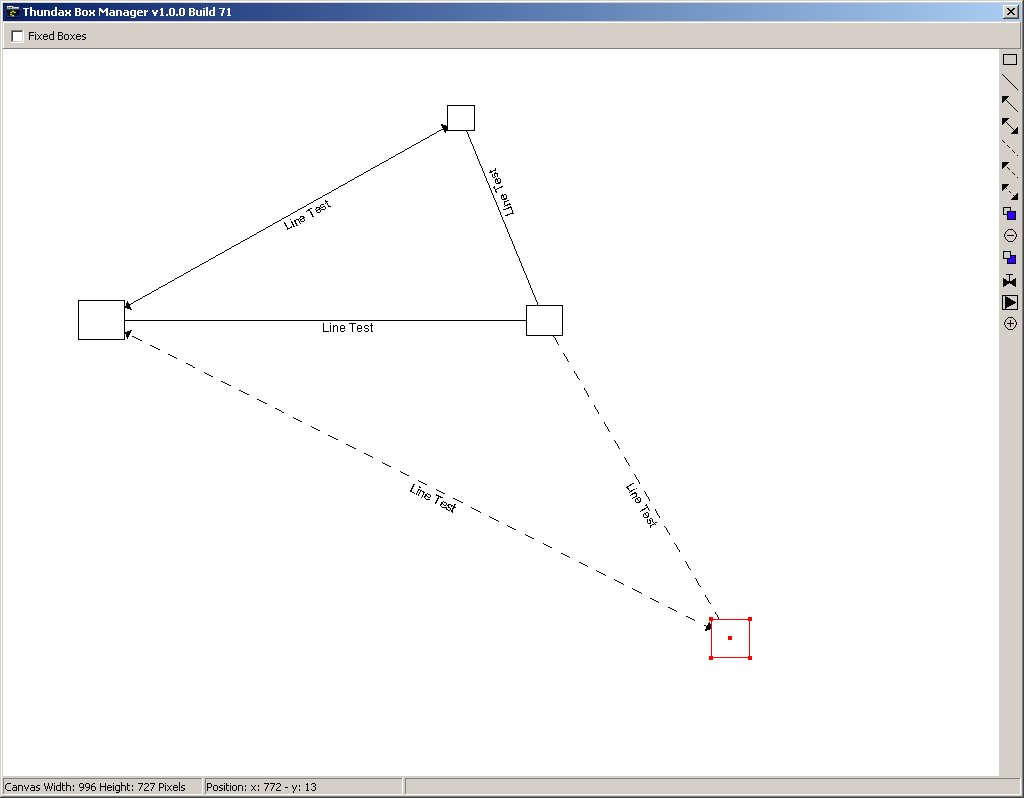The width and height of the screenshot is (1024, 798).
Task: Click the circled minus icon
Action: click(x=1010, y=236)
